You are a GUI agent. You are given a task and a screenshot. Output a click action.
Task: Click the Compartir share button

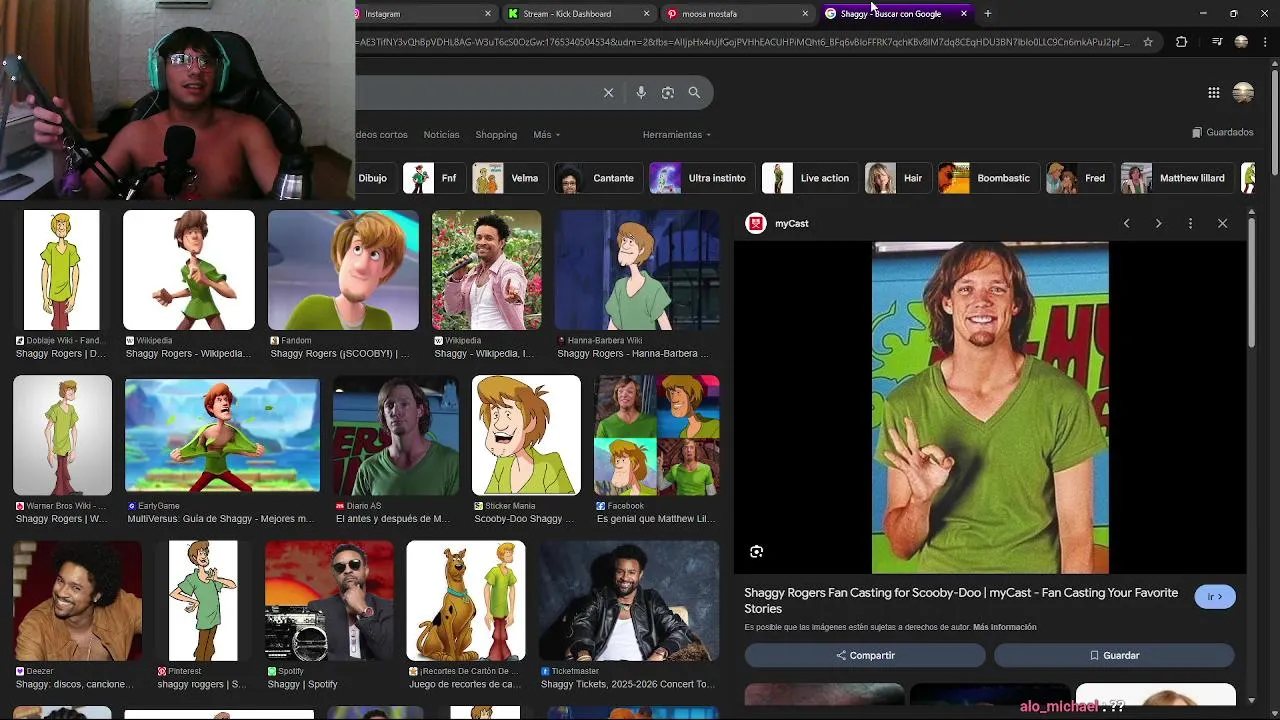point(865,655)
